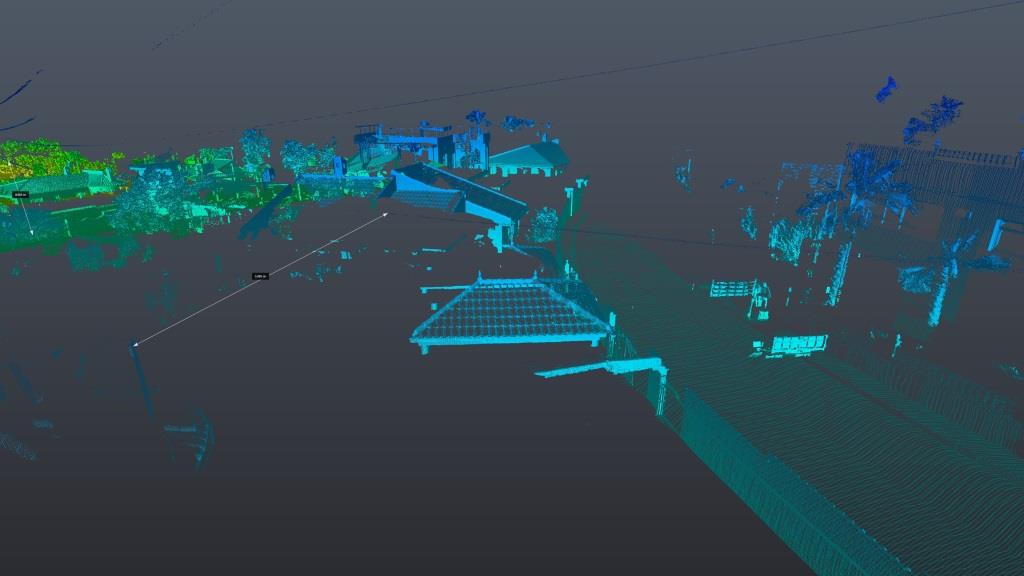Click the bottom arrowhead of the short measurement
Viewport: 1024px width, 576px height.
point(31,234)
